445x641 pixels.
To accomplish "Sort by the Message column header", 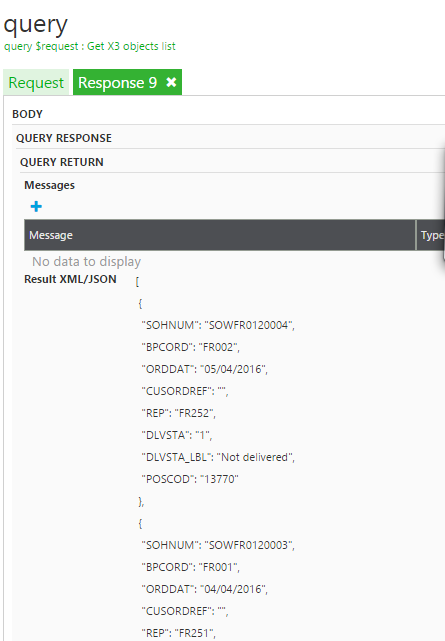I will [51, 235].
